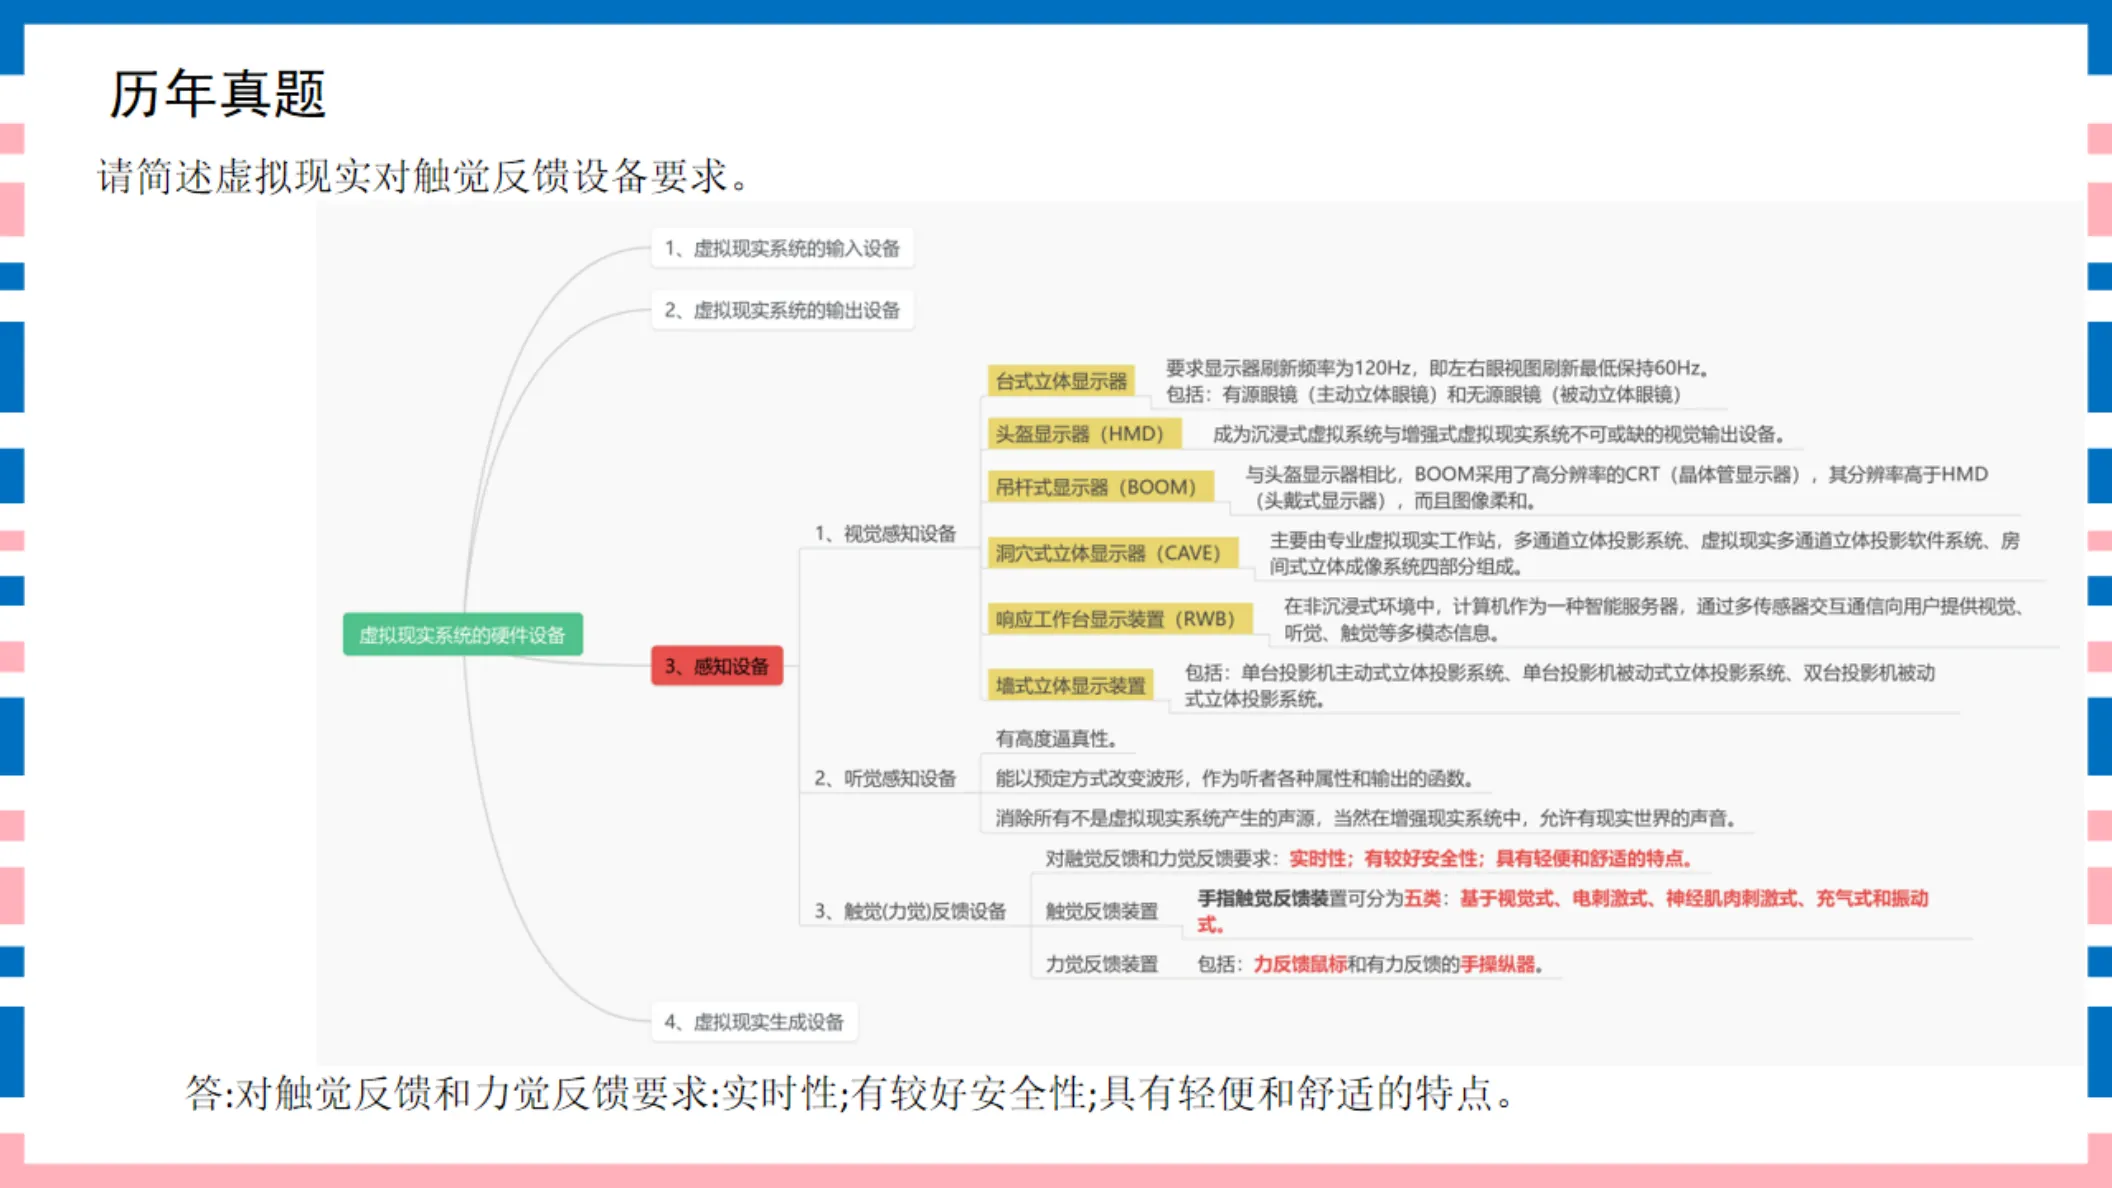Click branch 1、视觉感知设备
The width and height of the screenshot is (2112, 1188).
pos(885,533)
